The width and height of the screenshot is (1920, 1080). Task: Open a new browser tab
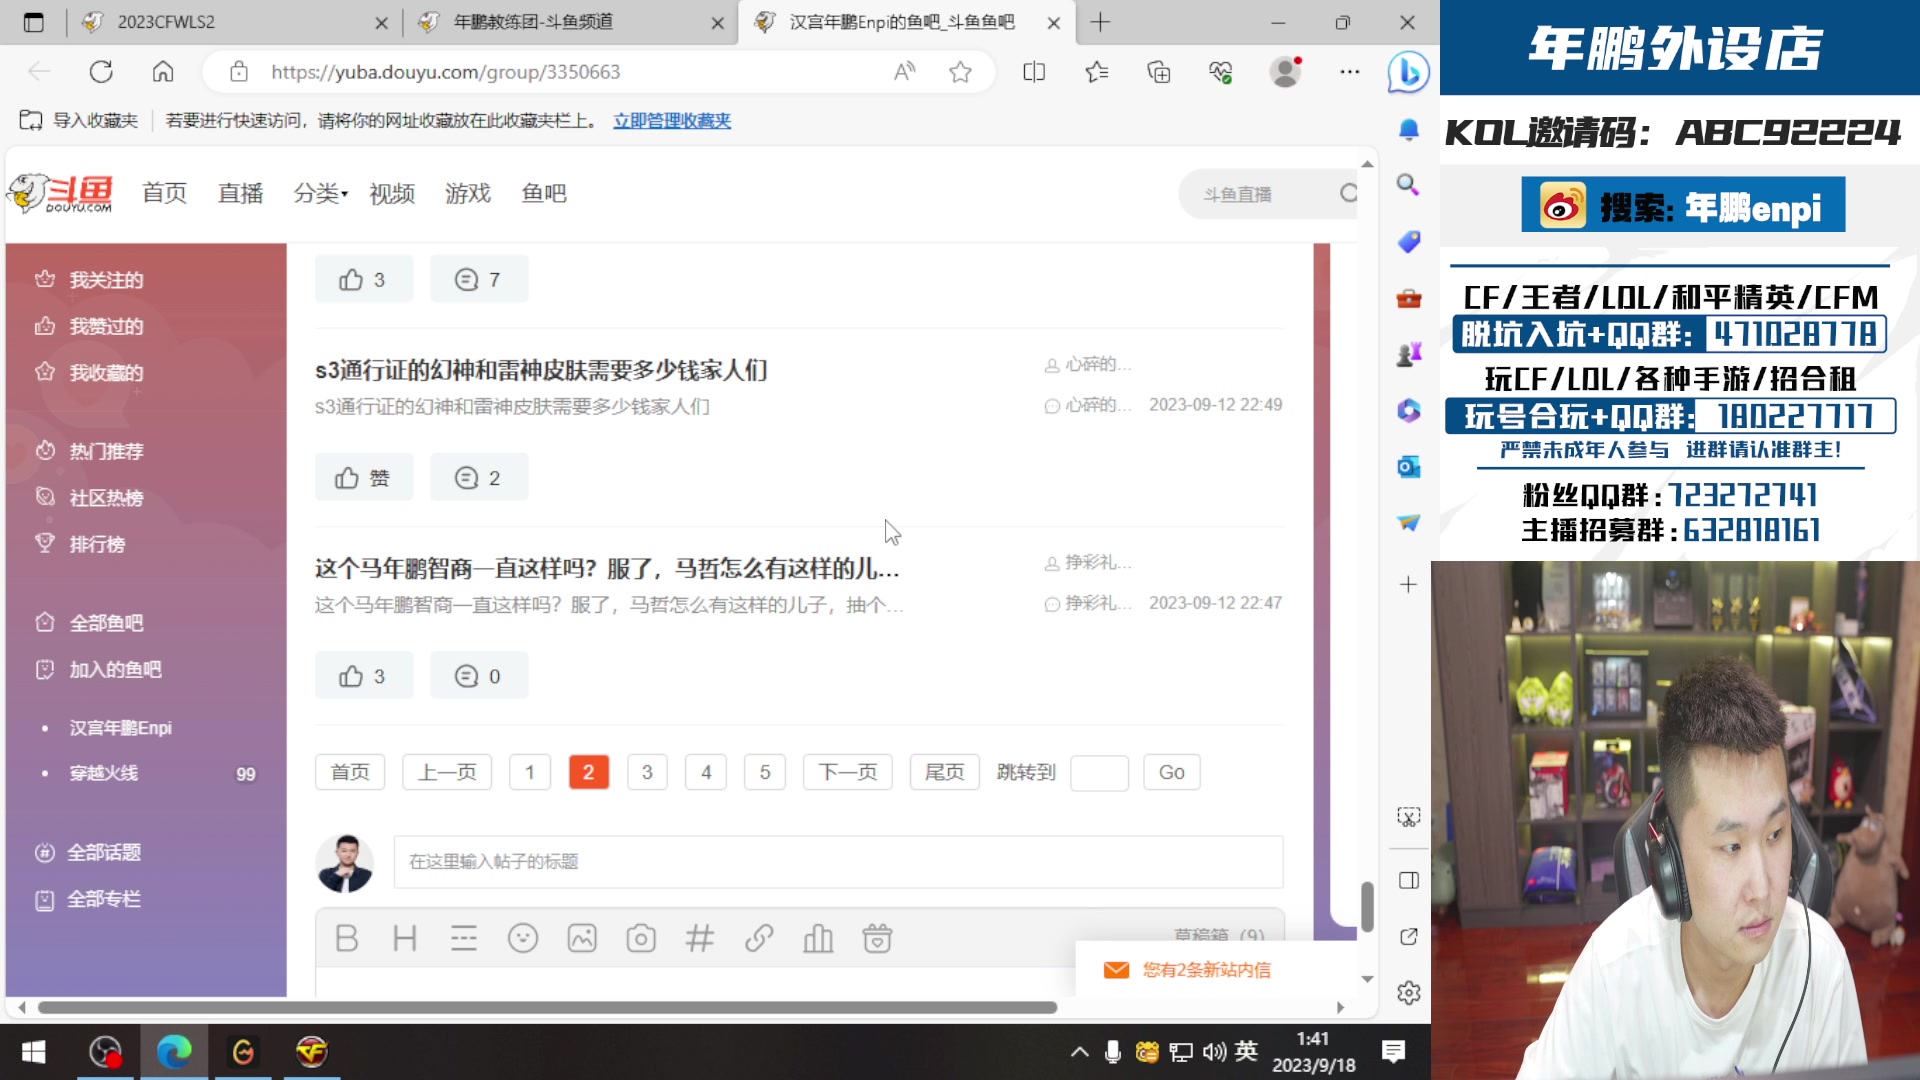(1100, 22)
